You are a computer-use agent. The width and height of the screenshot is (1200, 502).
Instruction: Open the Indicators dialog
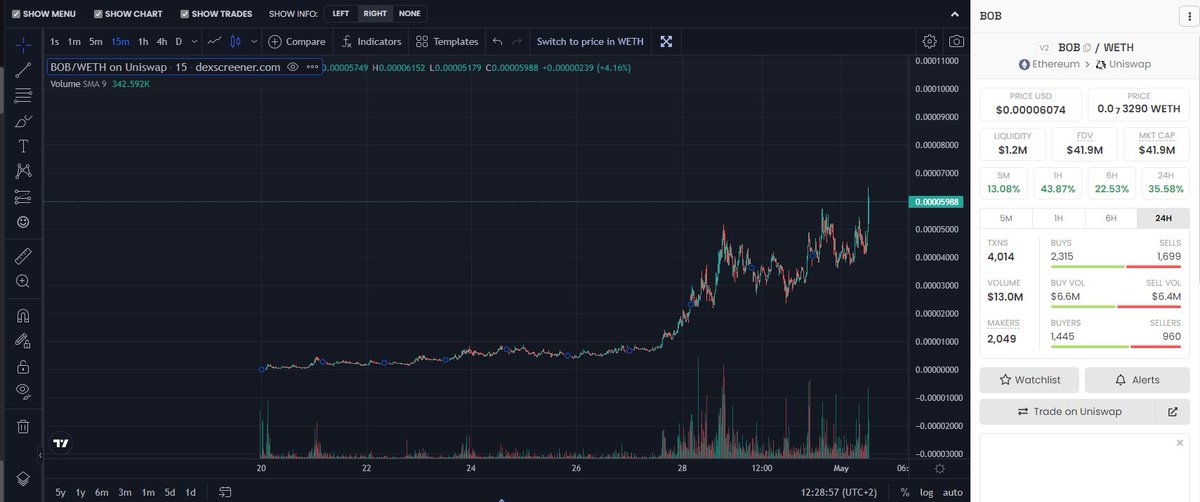click(371, 42)
